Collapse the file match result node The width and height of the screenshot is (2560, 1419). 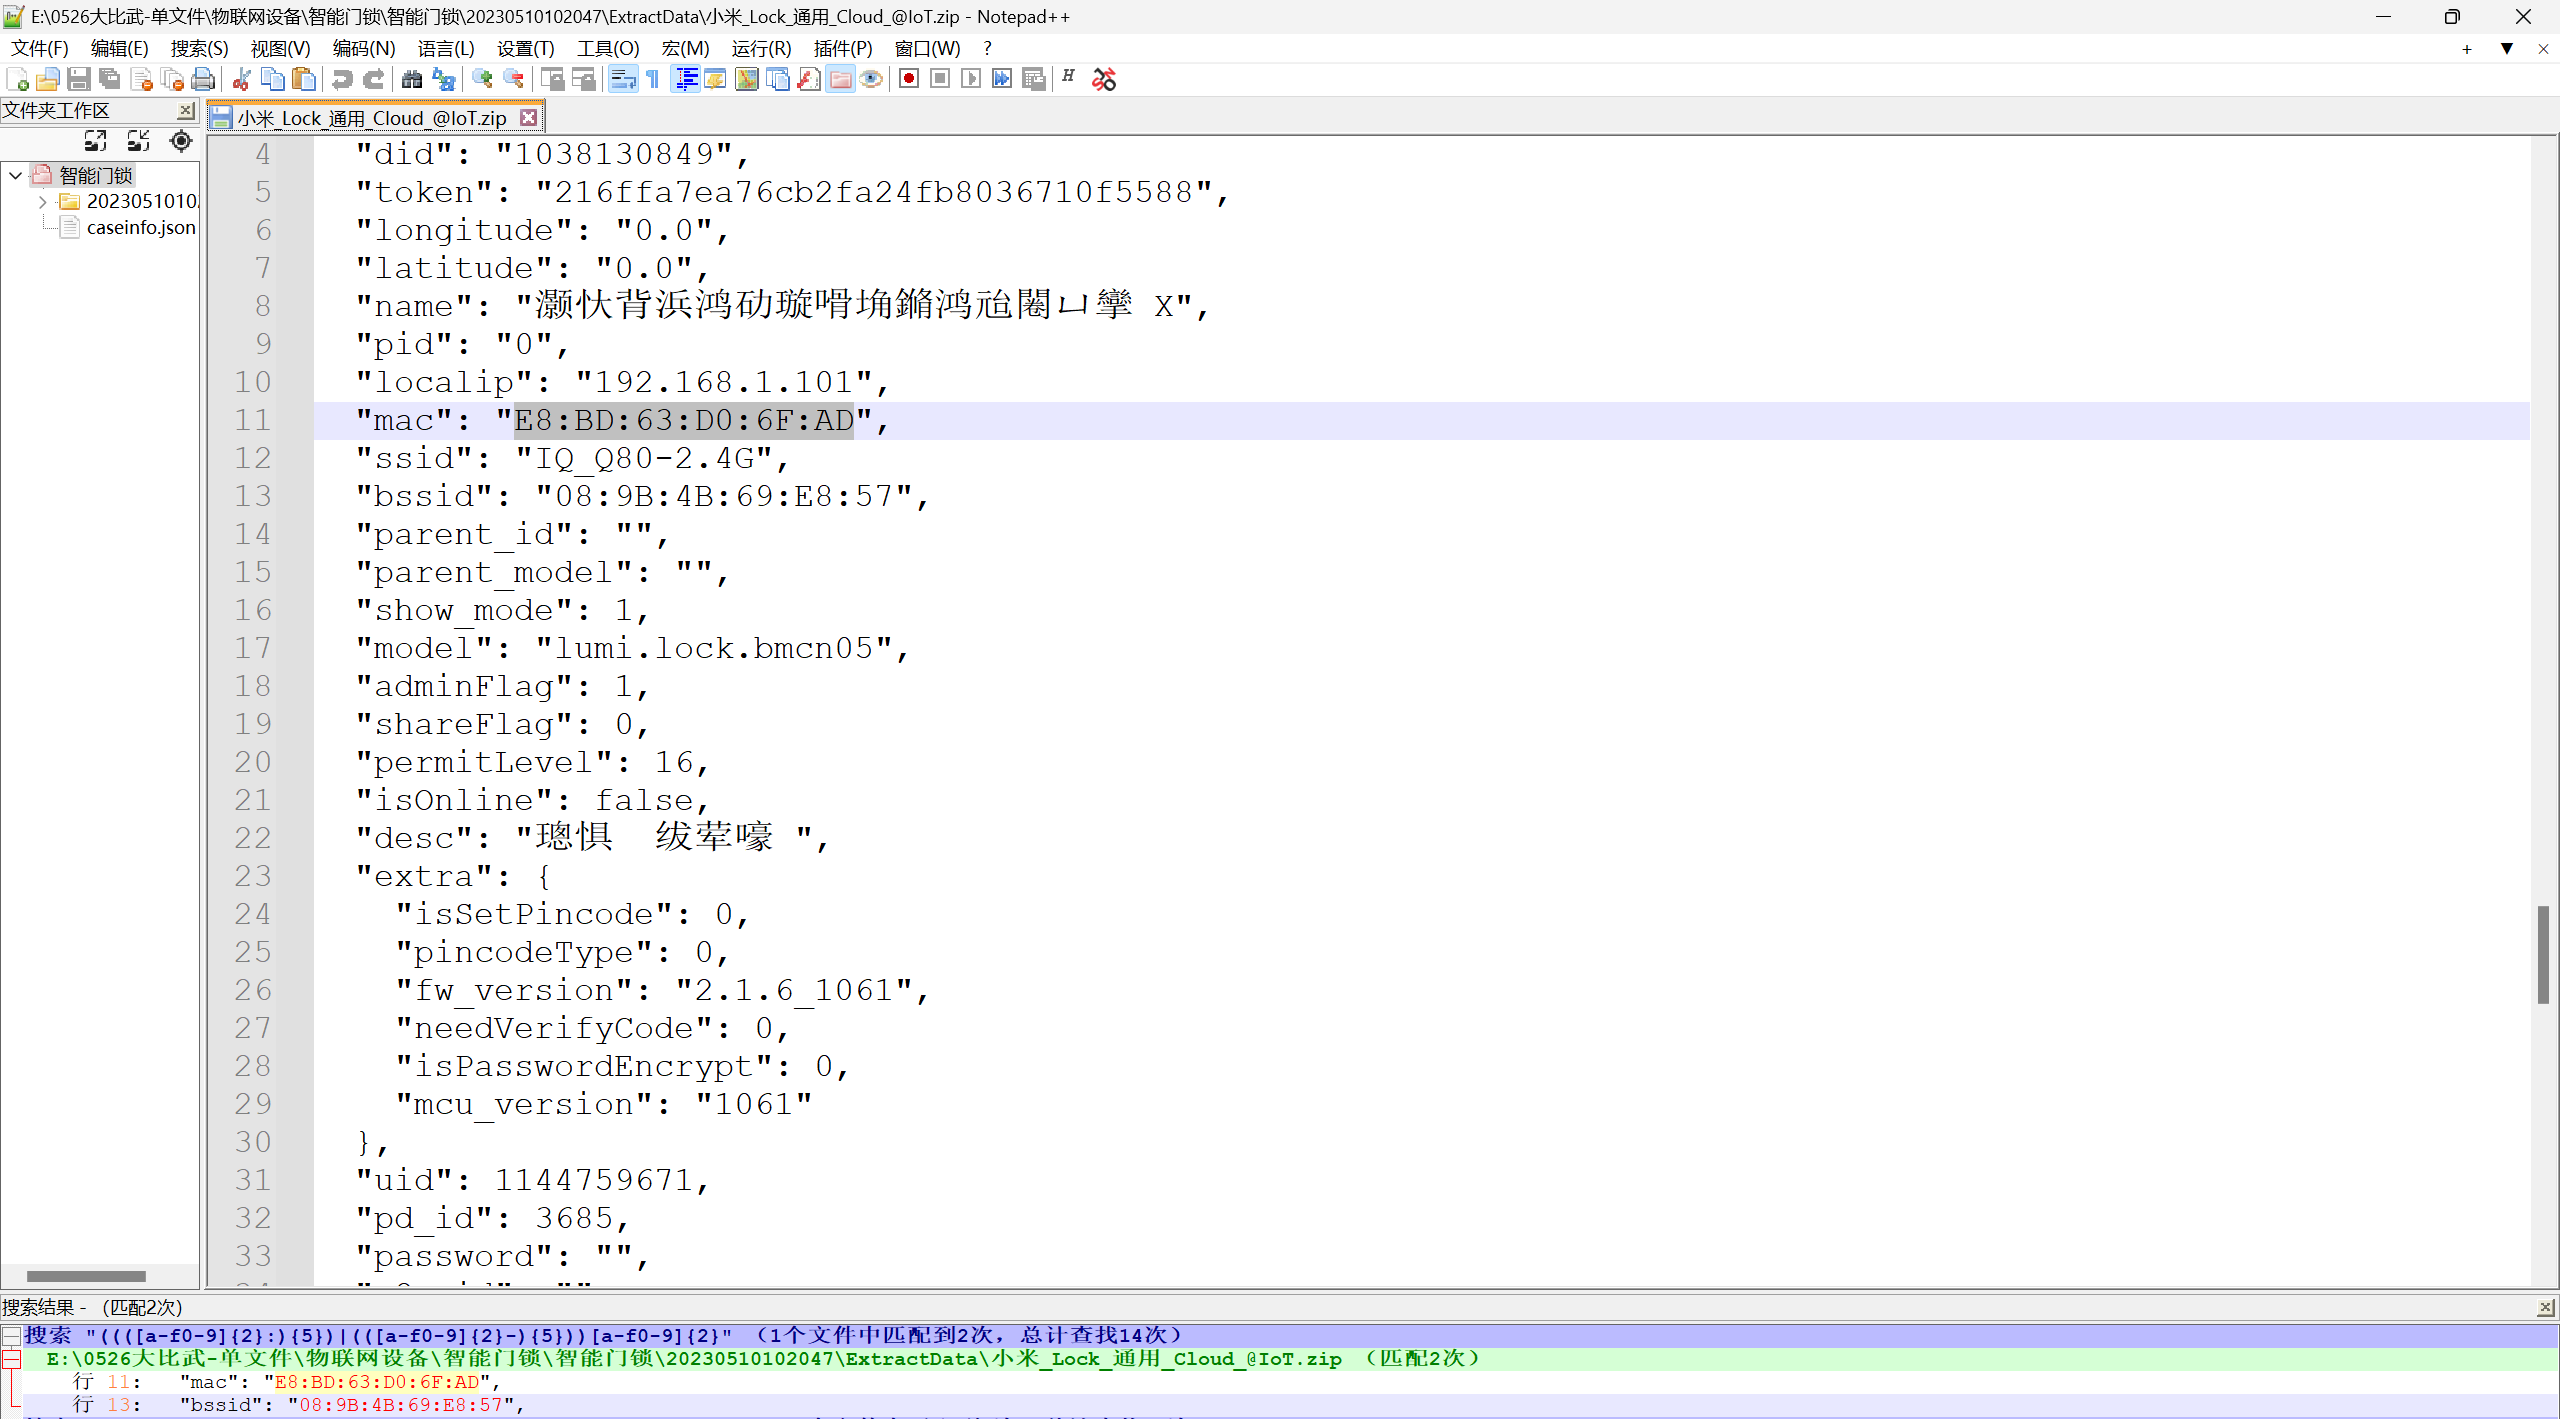(x=11, y=1358)
